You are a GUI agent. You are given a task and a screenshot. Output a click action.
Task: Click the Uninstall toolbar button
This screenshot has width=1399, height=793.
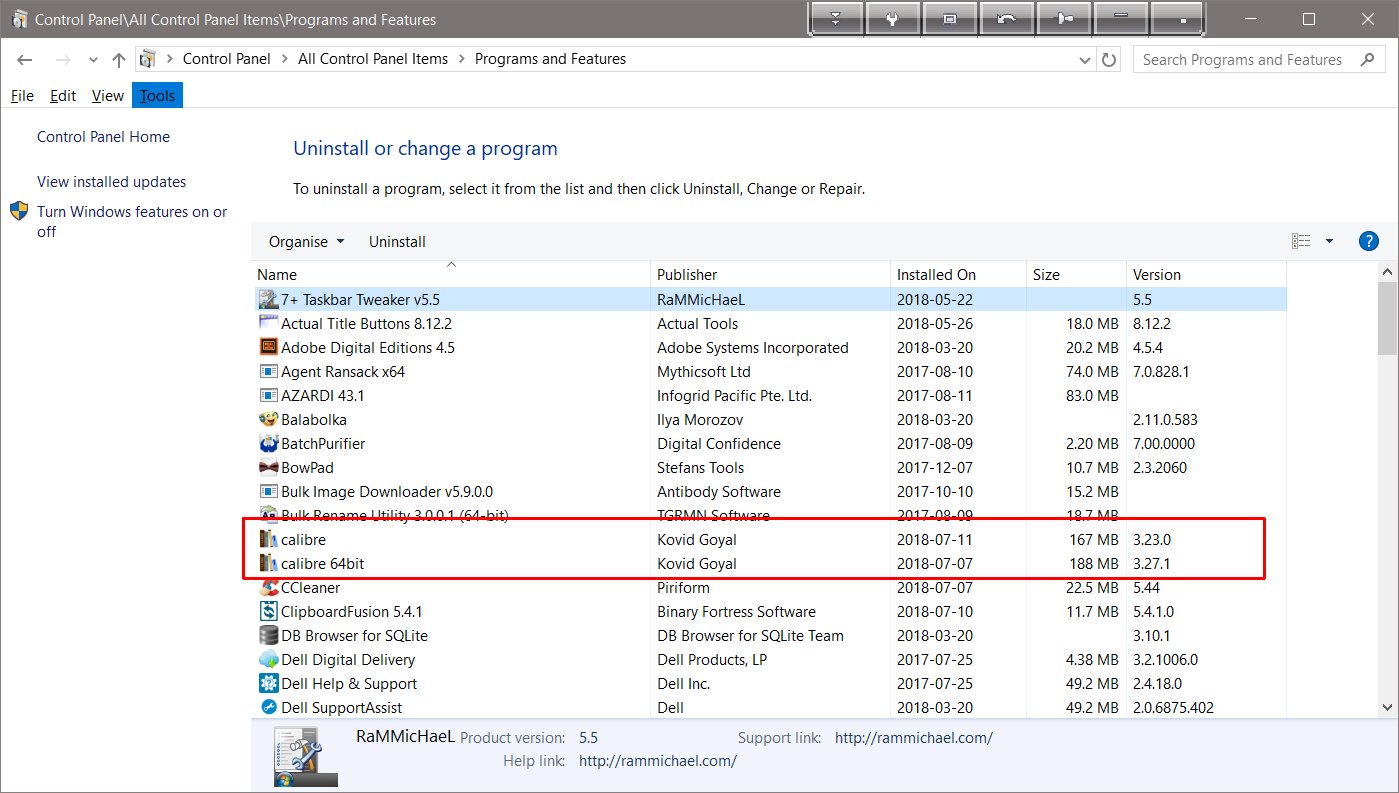click(x=397, y=241)
